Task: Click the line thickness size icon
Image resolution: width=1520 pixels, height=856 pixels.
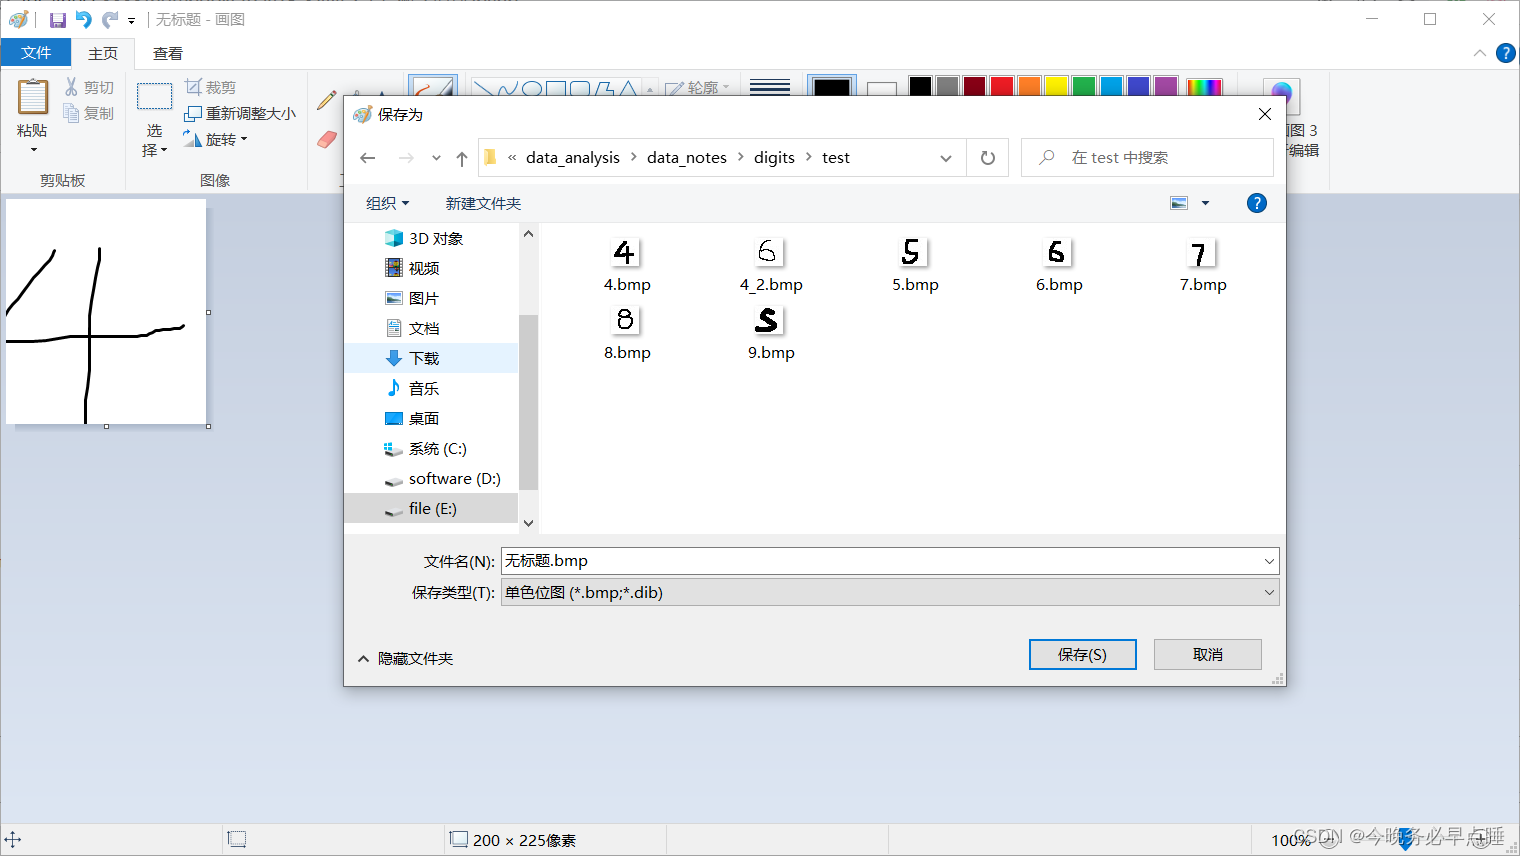Action: click(770, 88)
